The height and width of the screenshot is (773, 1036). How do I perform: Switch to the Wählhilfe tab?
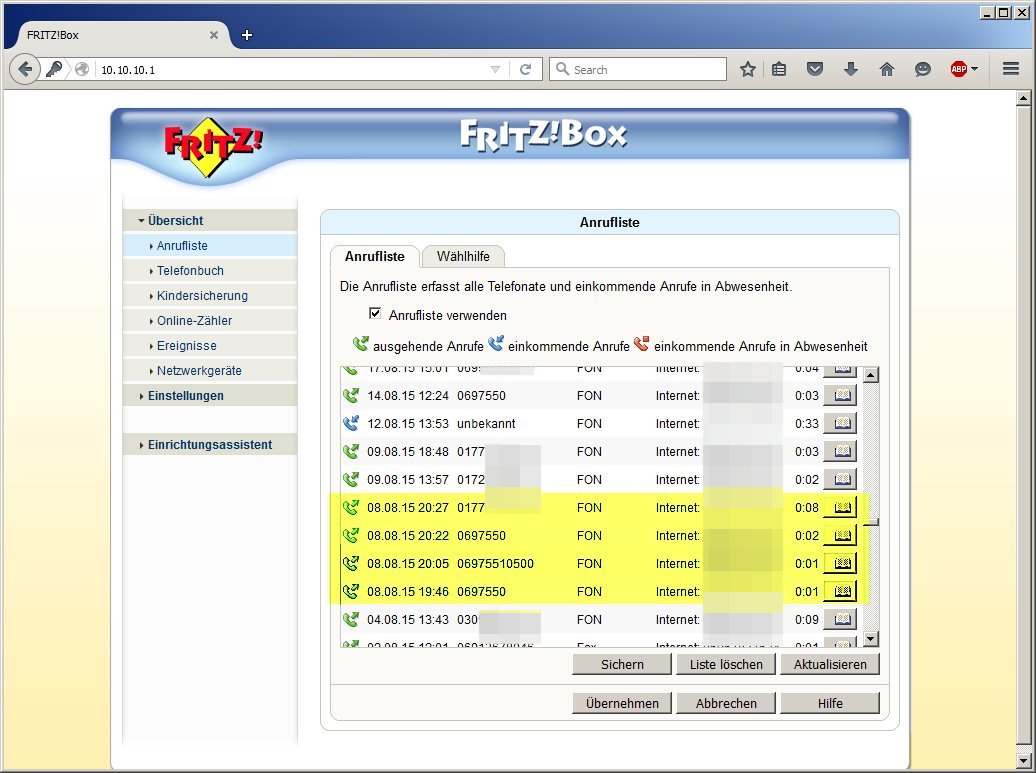tap(463, 257)
